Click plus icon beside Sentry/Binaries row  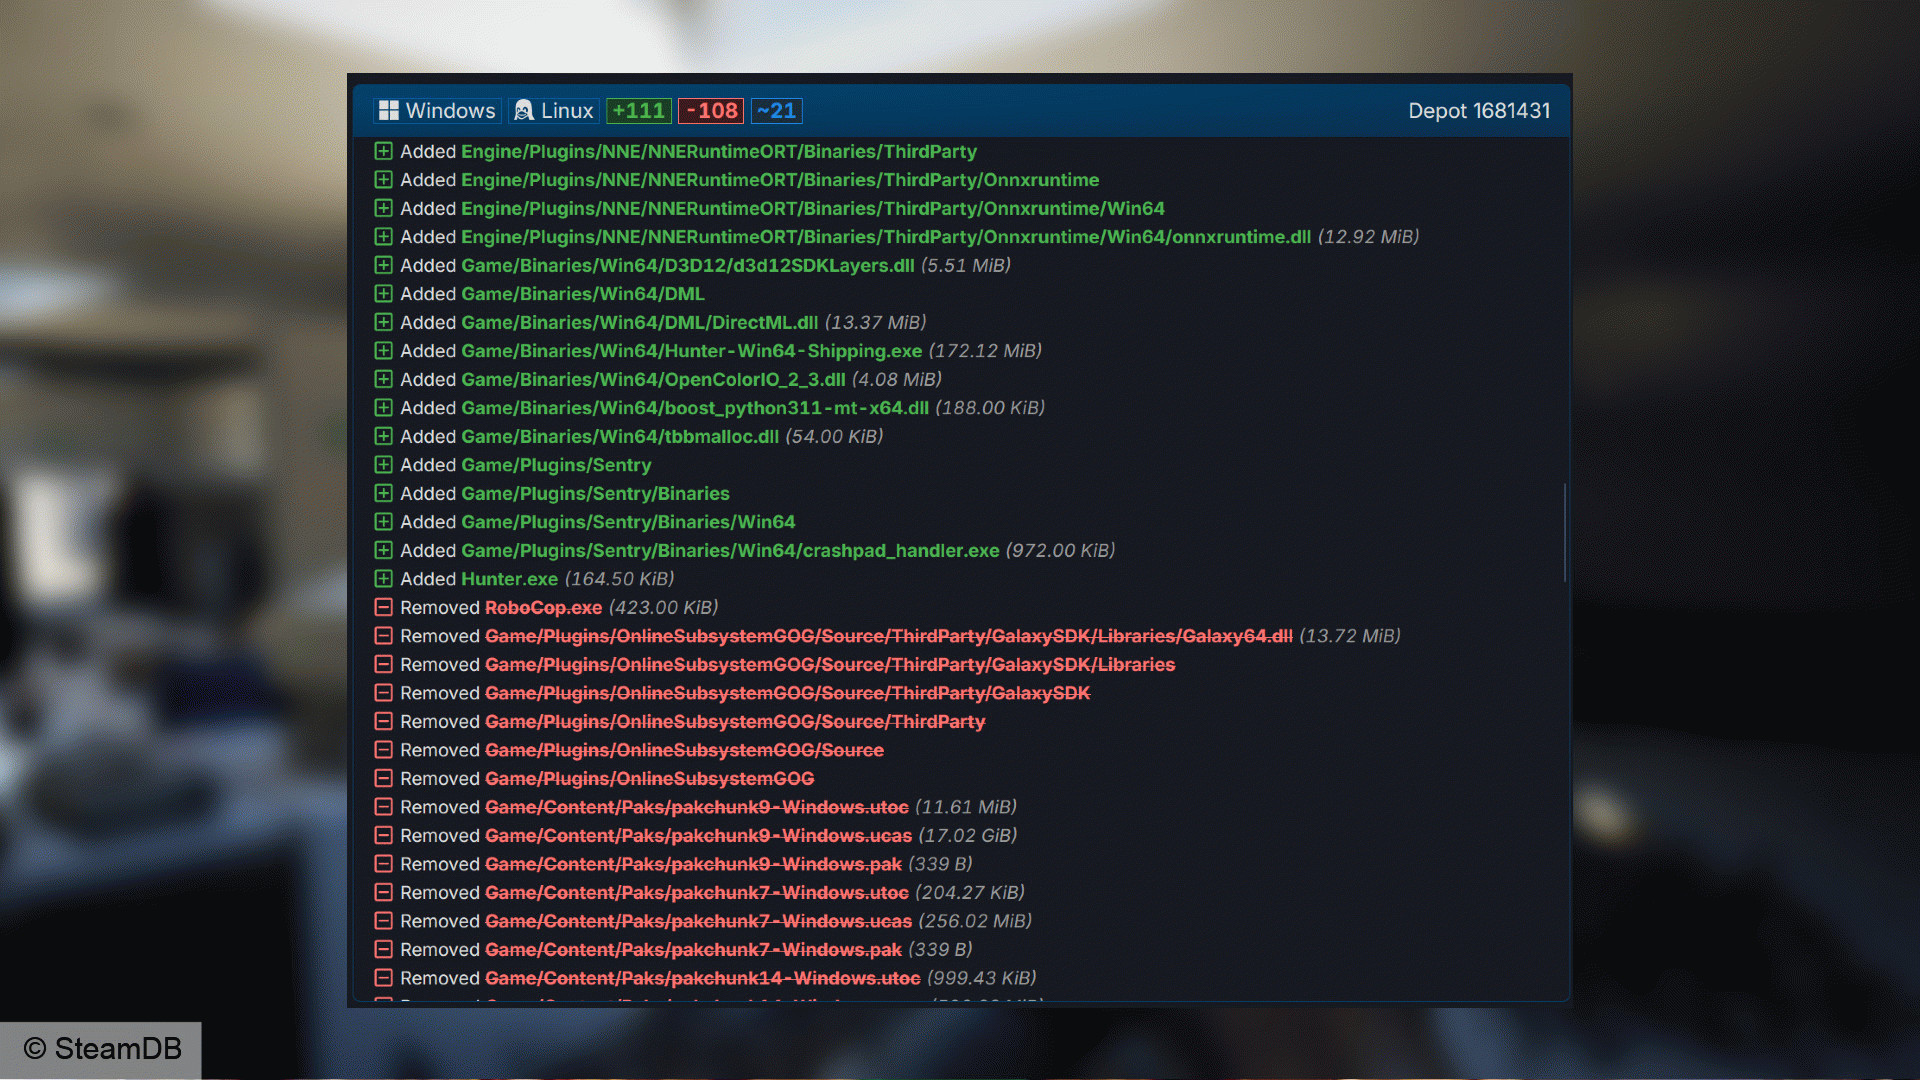(x=383, y=493)
